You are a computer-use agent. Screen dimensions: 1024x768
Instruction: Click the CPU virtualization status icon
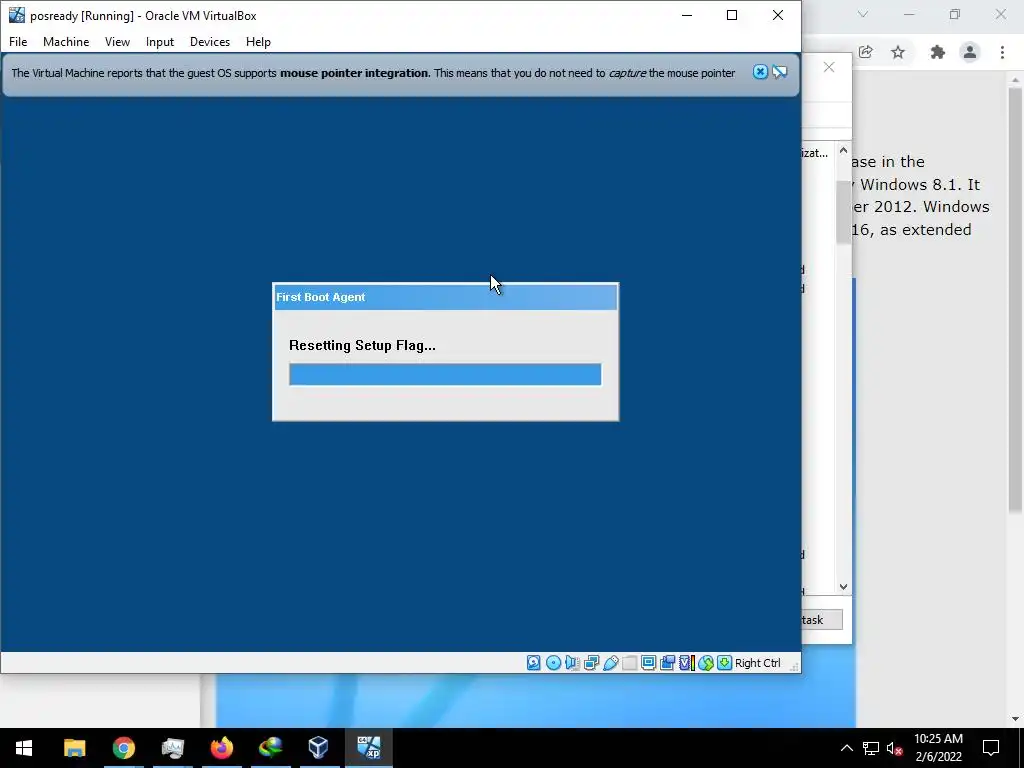pos(686,663)
